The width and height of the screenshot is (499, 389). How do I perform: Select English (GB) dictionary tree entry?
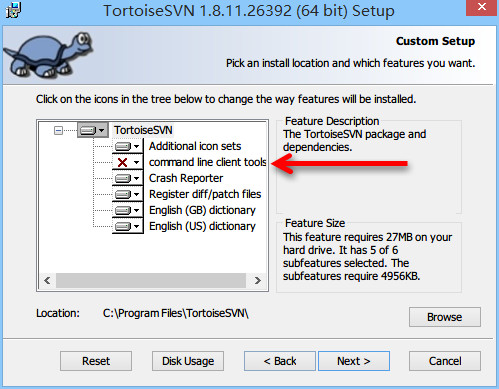coord(202,210)
